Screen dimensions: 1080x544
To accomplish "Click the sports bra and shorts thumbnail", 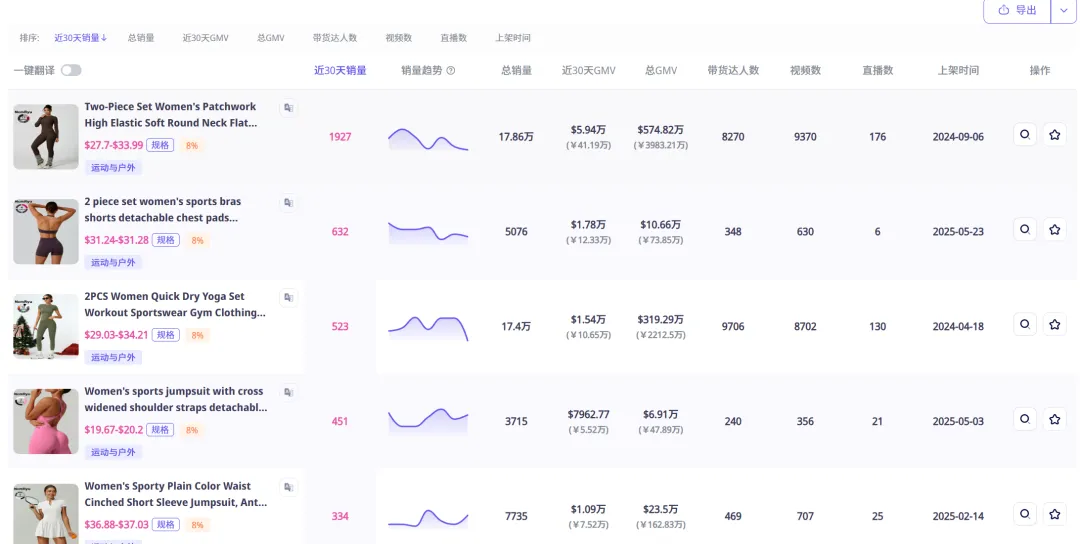I will click(x=46, y=231).
